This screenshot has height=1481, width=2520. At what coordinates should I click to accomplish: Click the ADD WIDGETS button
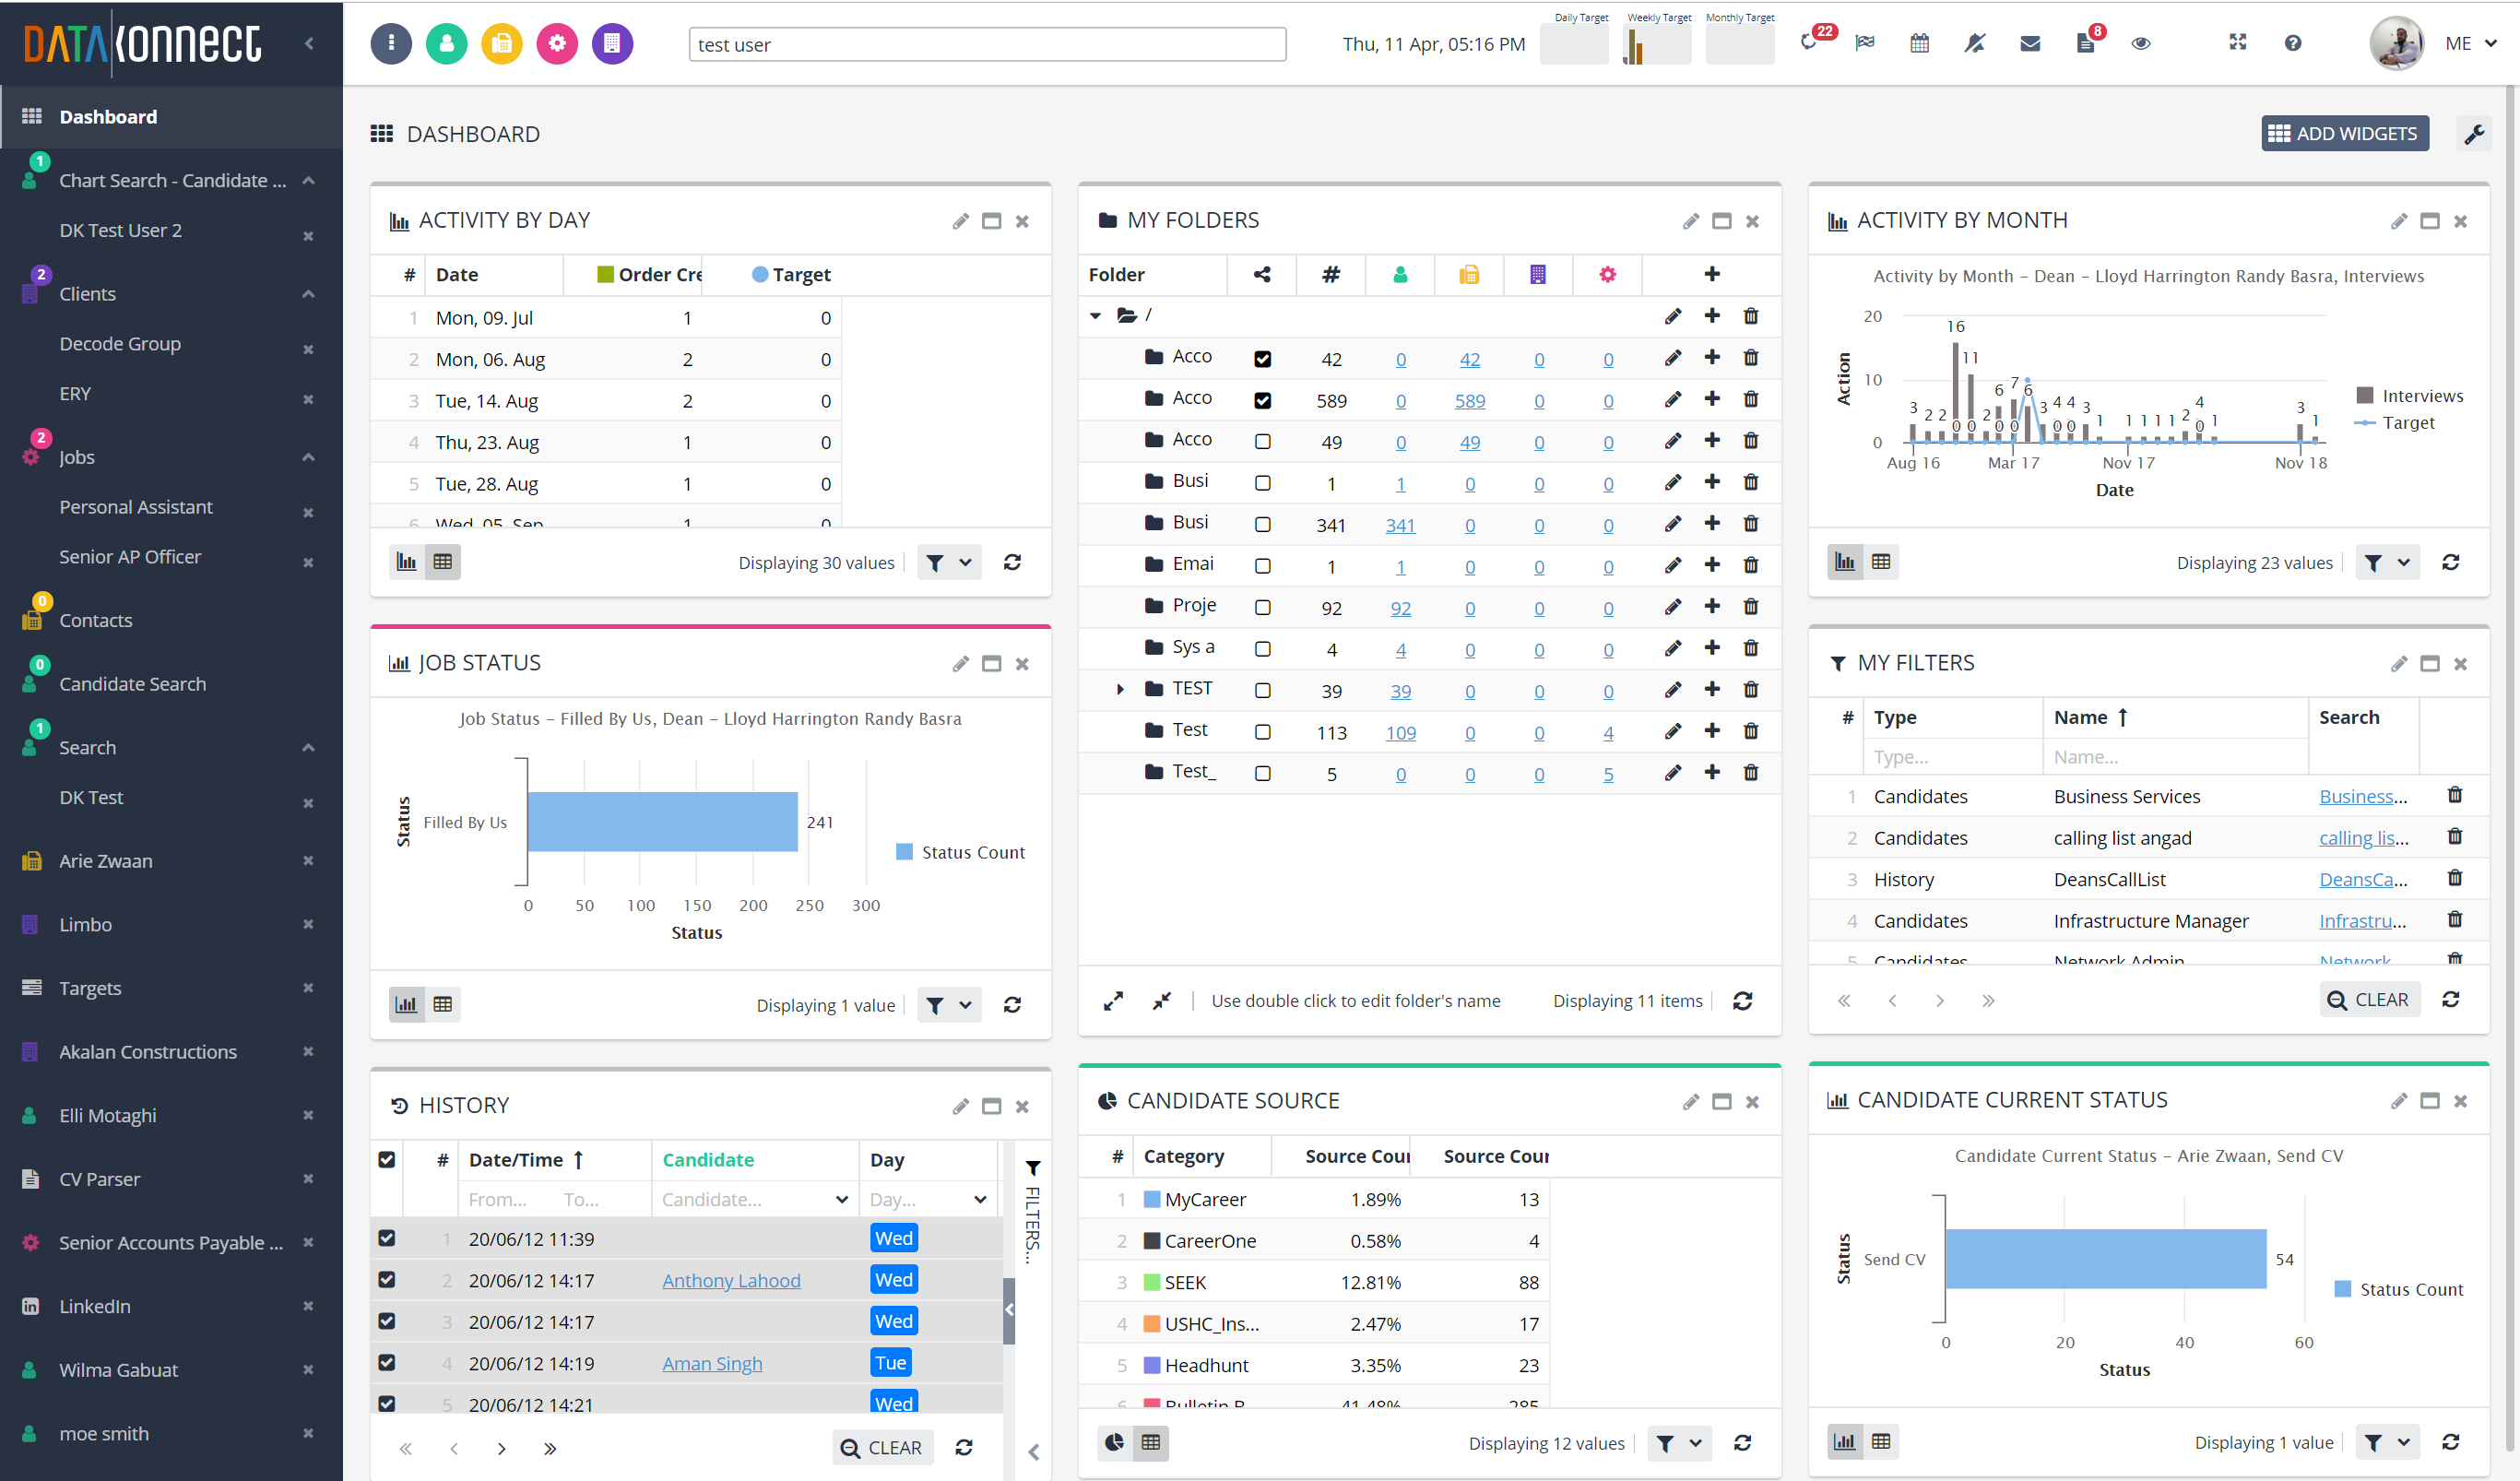pyautogui.click(x=2343, y=133)
